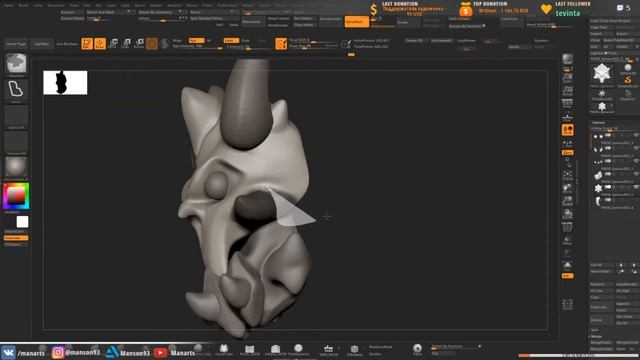Toggle Sculptris Pro mode icon
The height and width of the screenshot is (360, 640).
click(165, 44)
